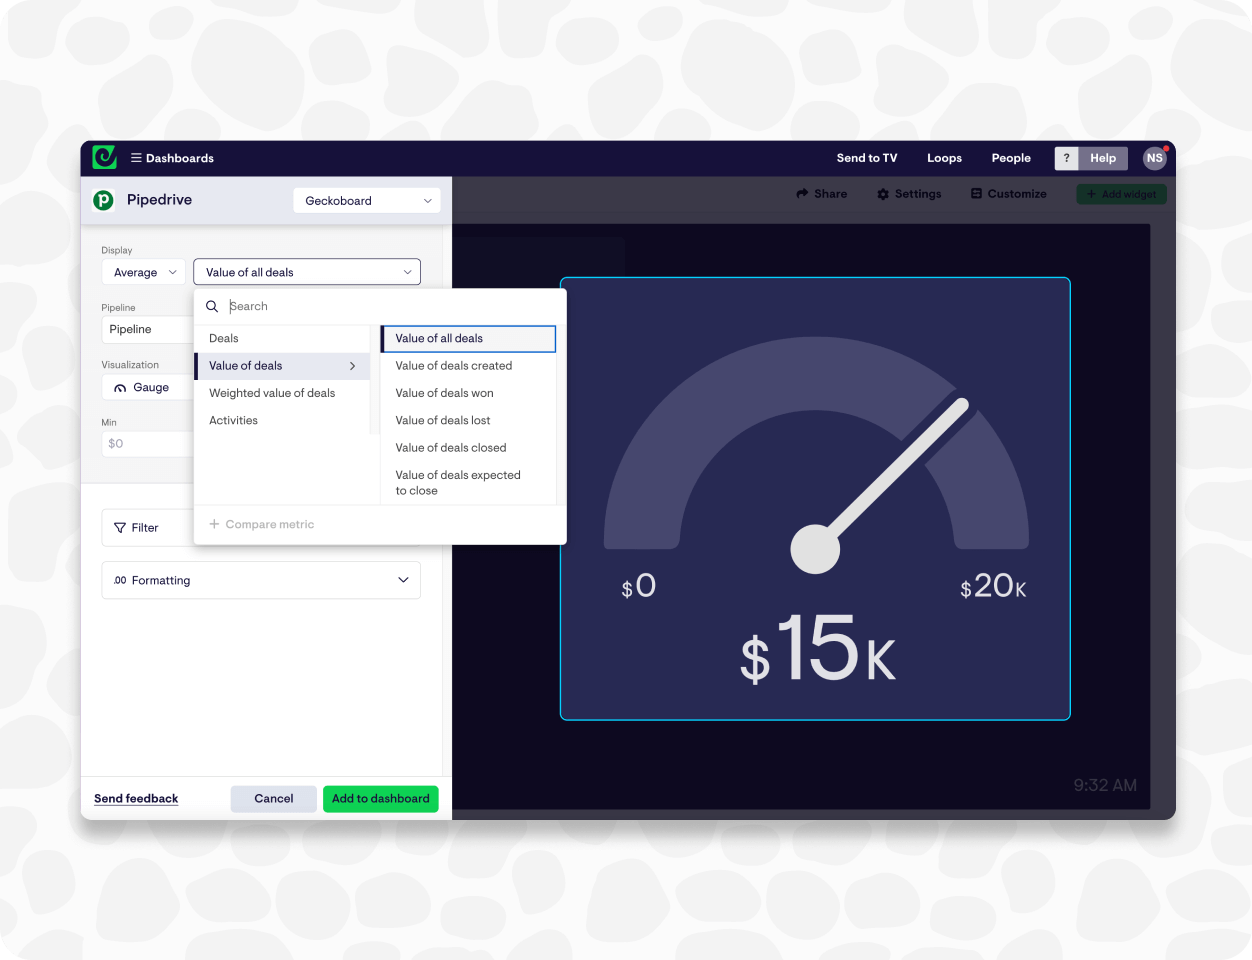
Task: Open the Pipeline dropdown
Action: [x=147, y=329]
